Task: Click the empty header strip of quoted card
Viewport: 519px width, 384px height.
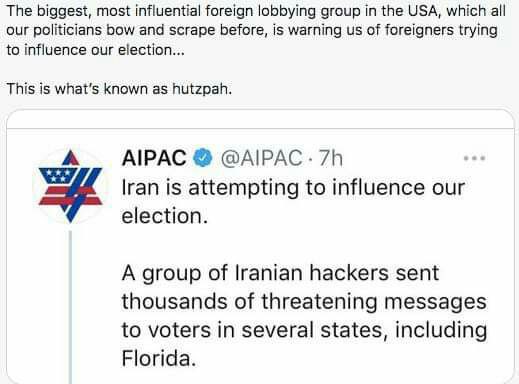Action: click(260, 119)
